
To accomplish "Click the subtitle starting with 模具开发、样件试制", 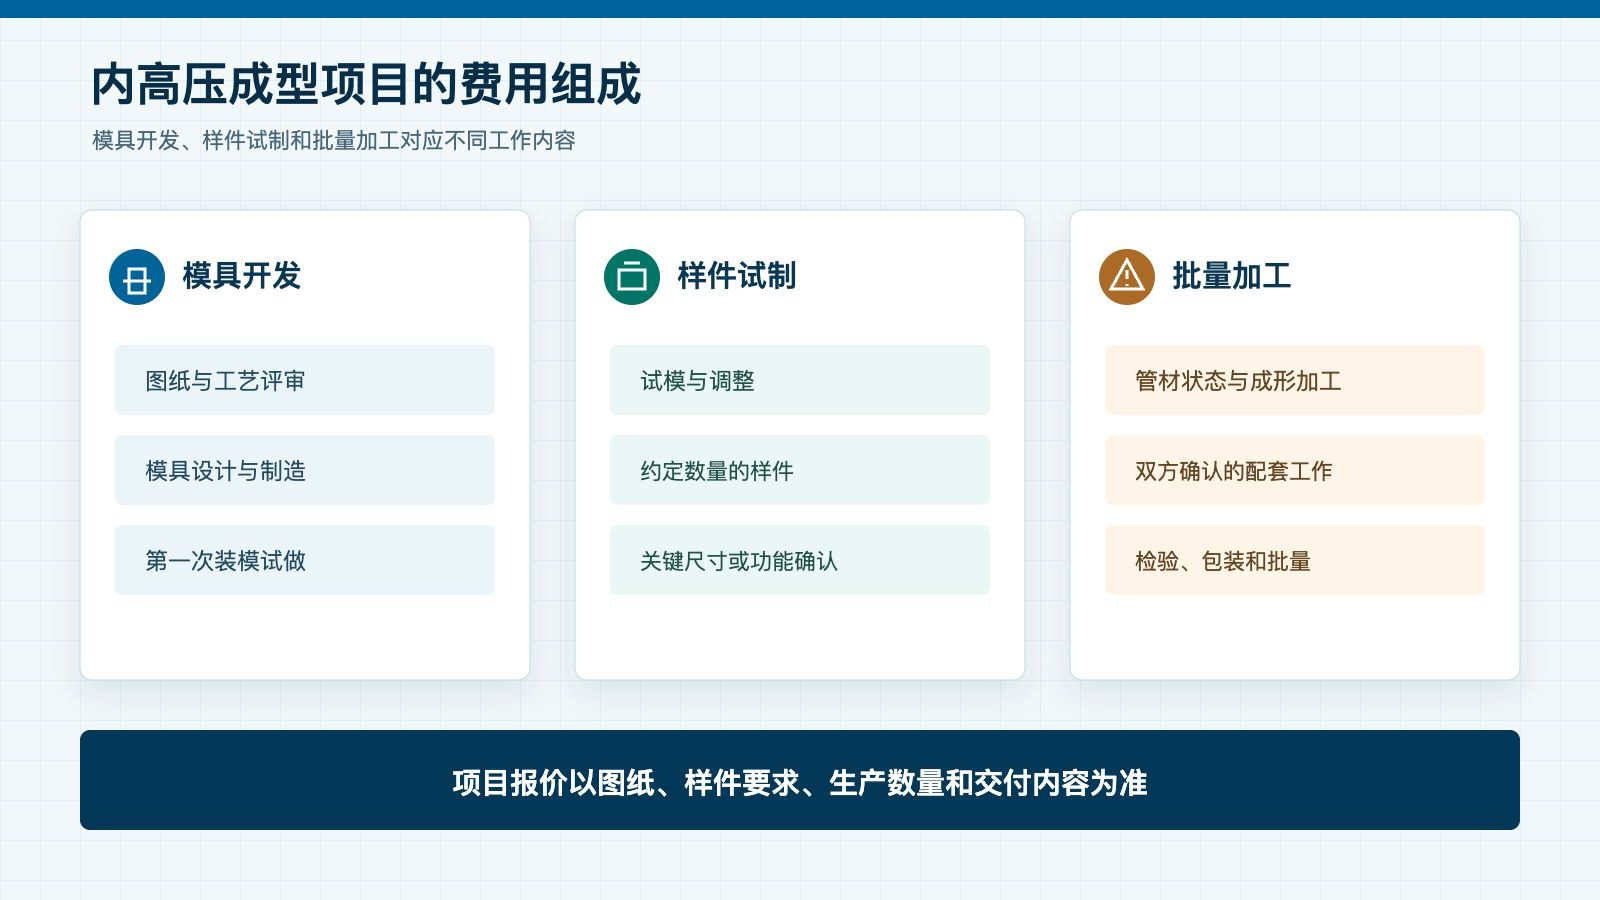I will click(x=334, y=140).
